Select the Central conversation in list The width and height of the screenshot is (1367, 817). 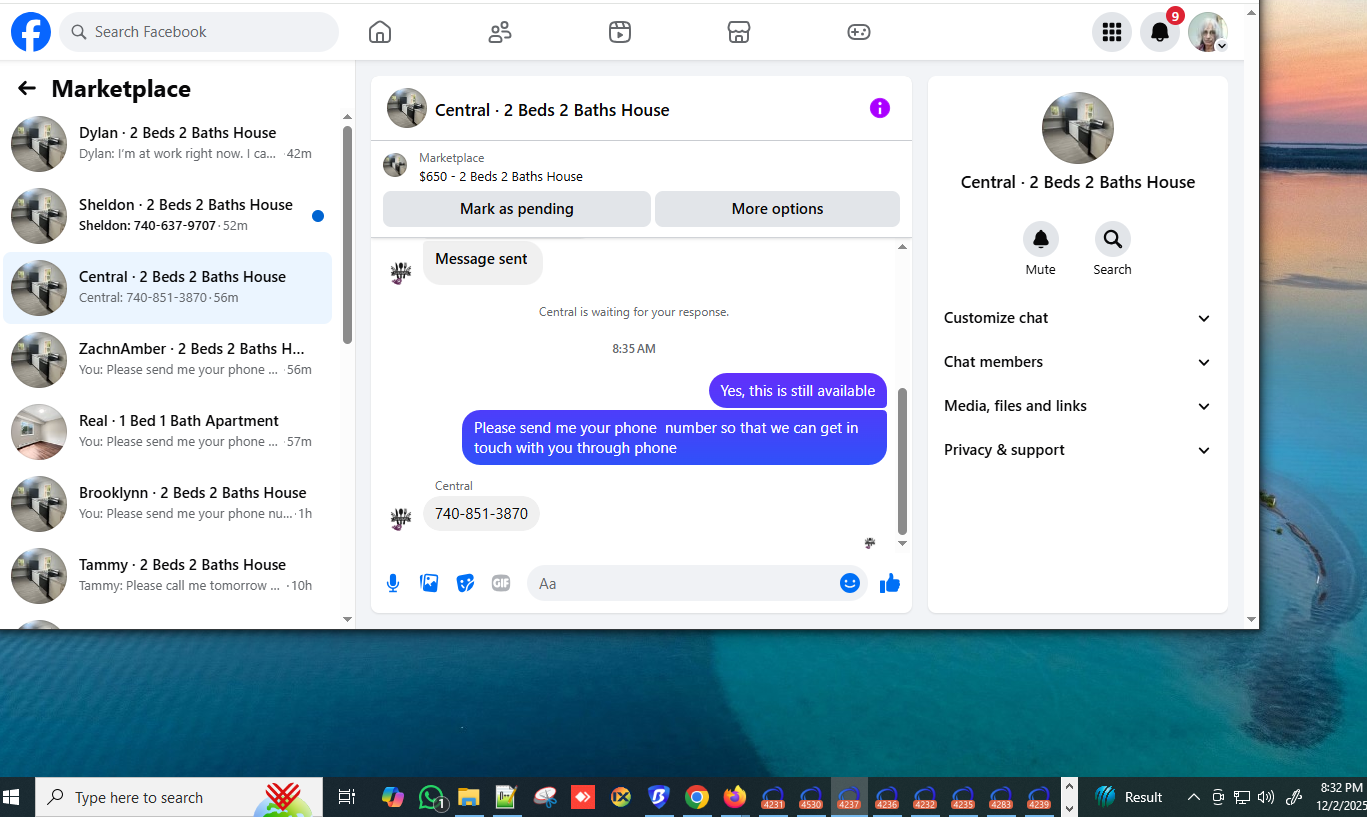pos(167,288)
